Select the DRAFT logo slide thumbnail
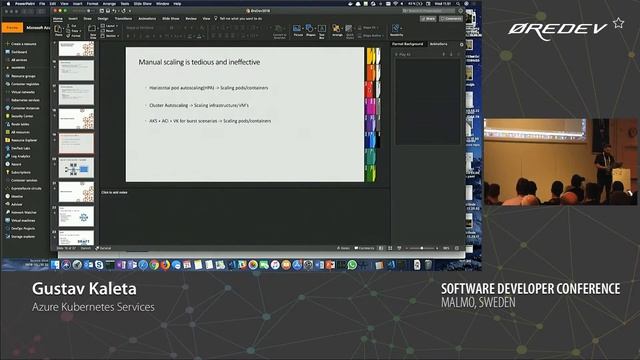The height and width of the screenshot is (360, 640). coord(76,238)
